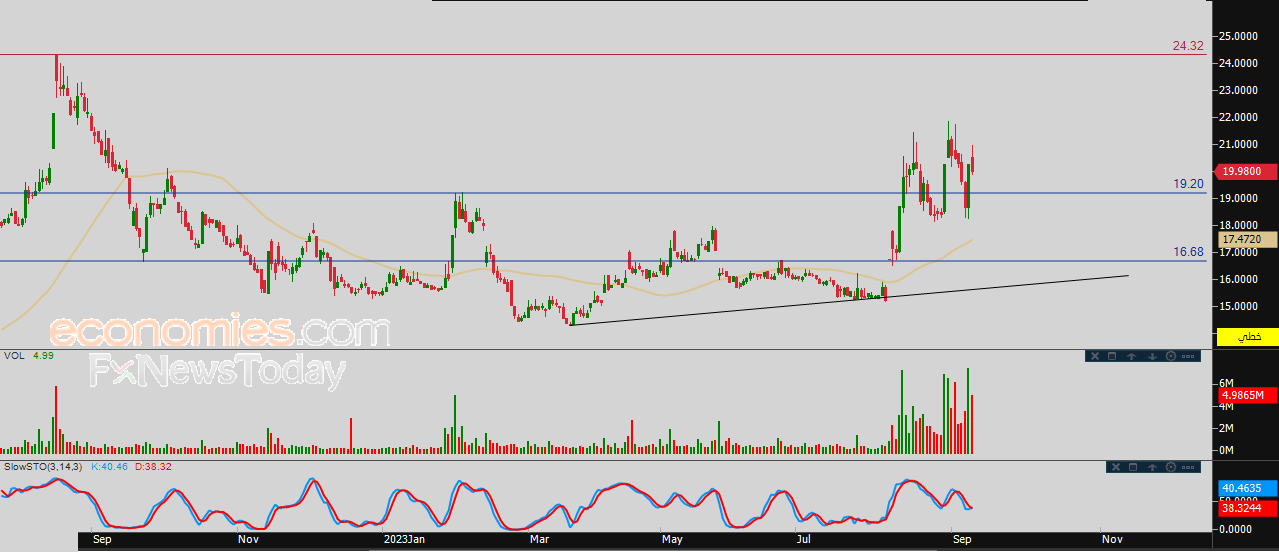Image resolution: width=1279 pixels, height=552 pixels.
Task: Close the SlowSTO indicator panel
Action: point(1116,467)
